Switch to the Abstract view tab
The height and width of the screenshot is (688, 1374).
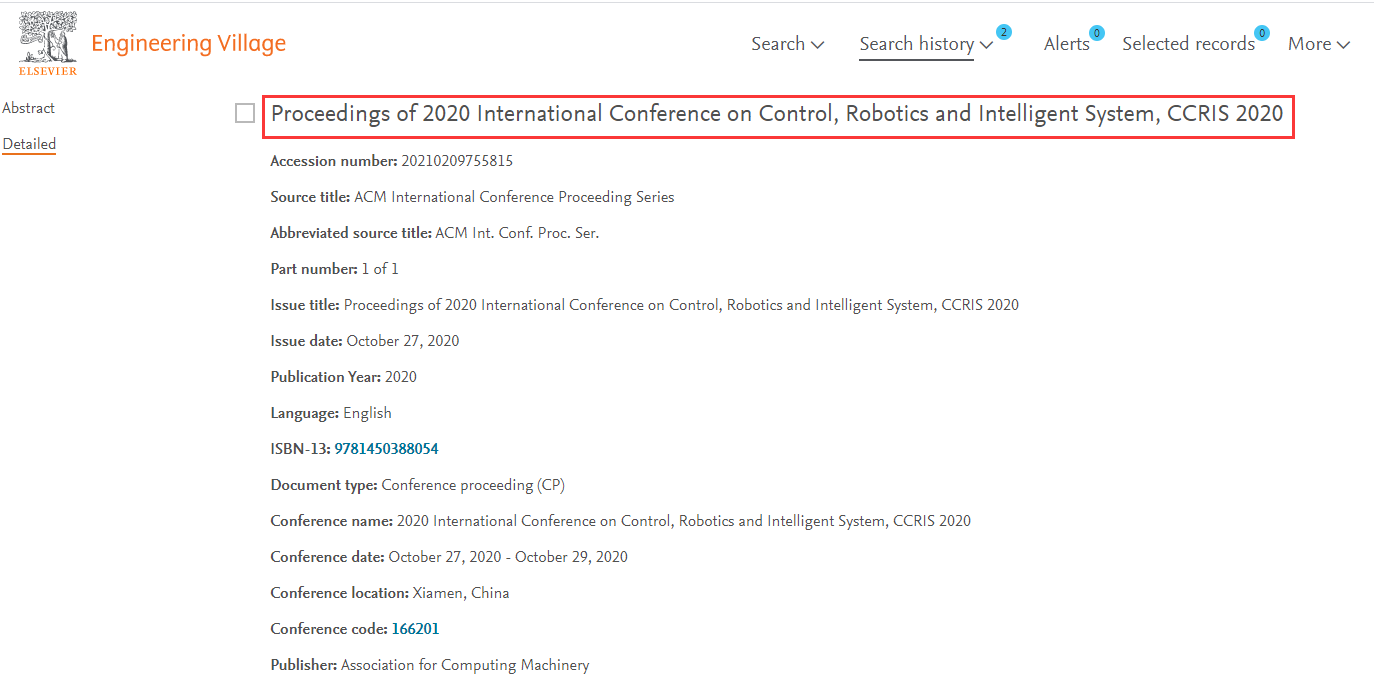coord(29,108)
